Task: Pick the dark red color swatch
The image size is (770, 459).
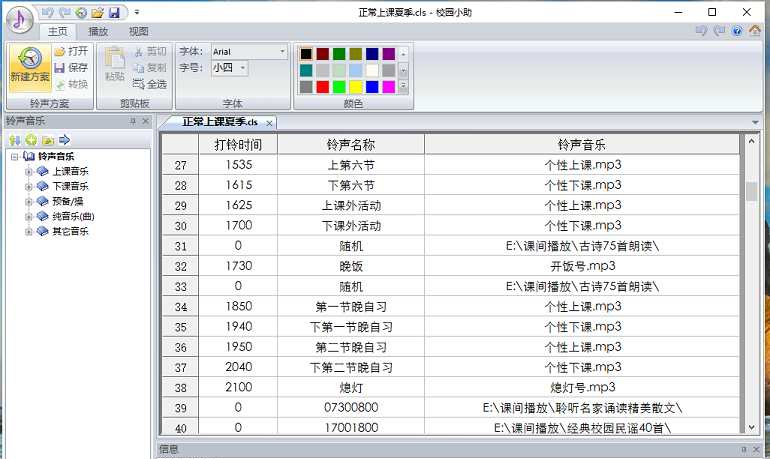Action: click(x=323, y=54)
